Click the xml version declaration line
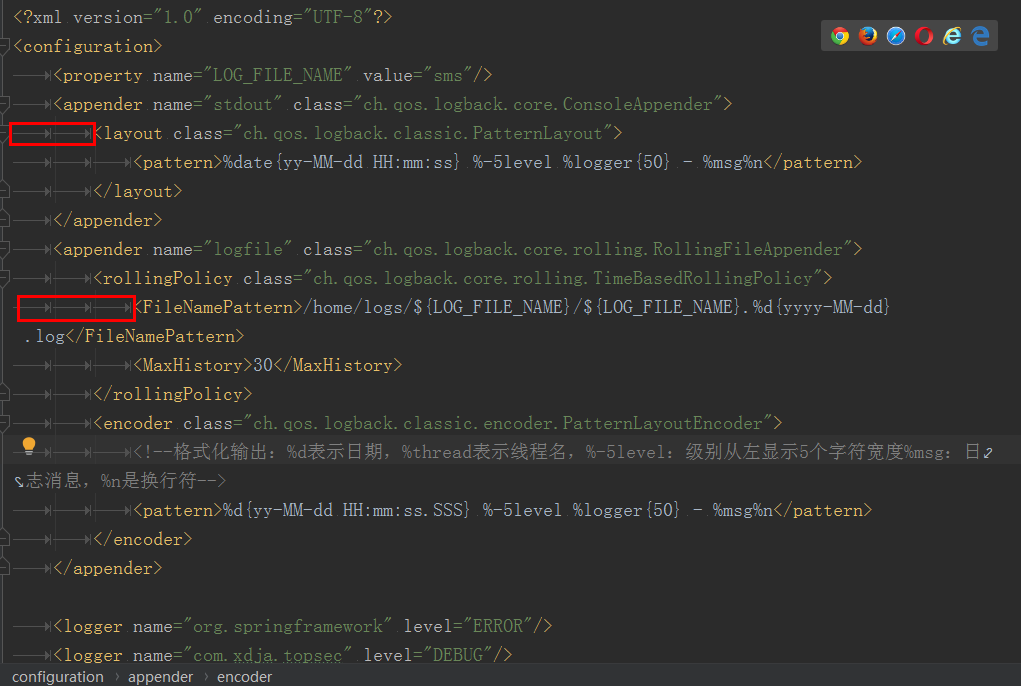The width and height of the screenshot is (1021, 686). point(203,18)
